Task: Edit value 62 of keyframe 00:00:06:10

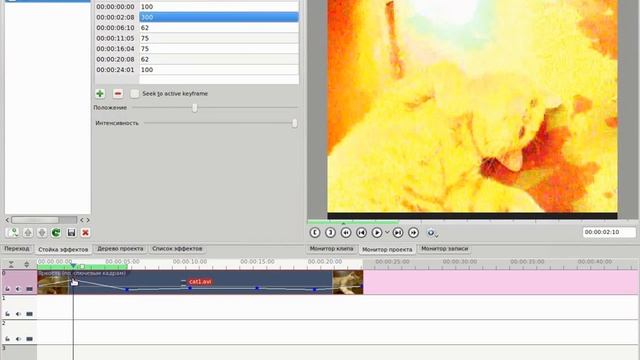Action: point(219,28)
